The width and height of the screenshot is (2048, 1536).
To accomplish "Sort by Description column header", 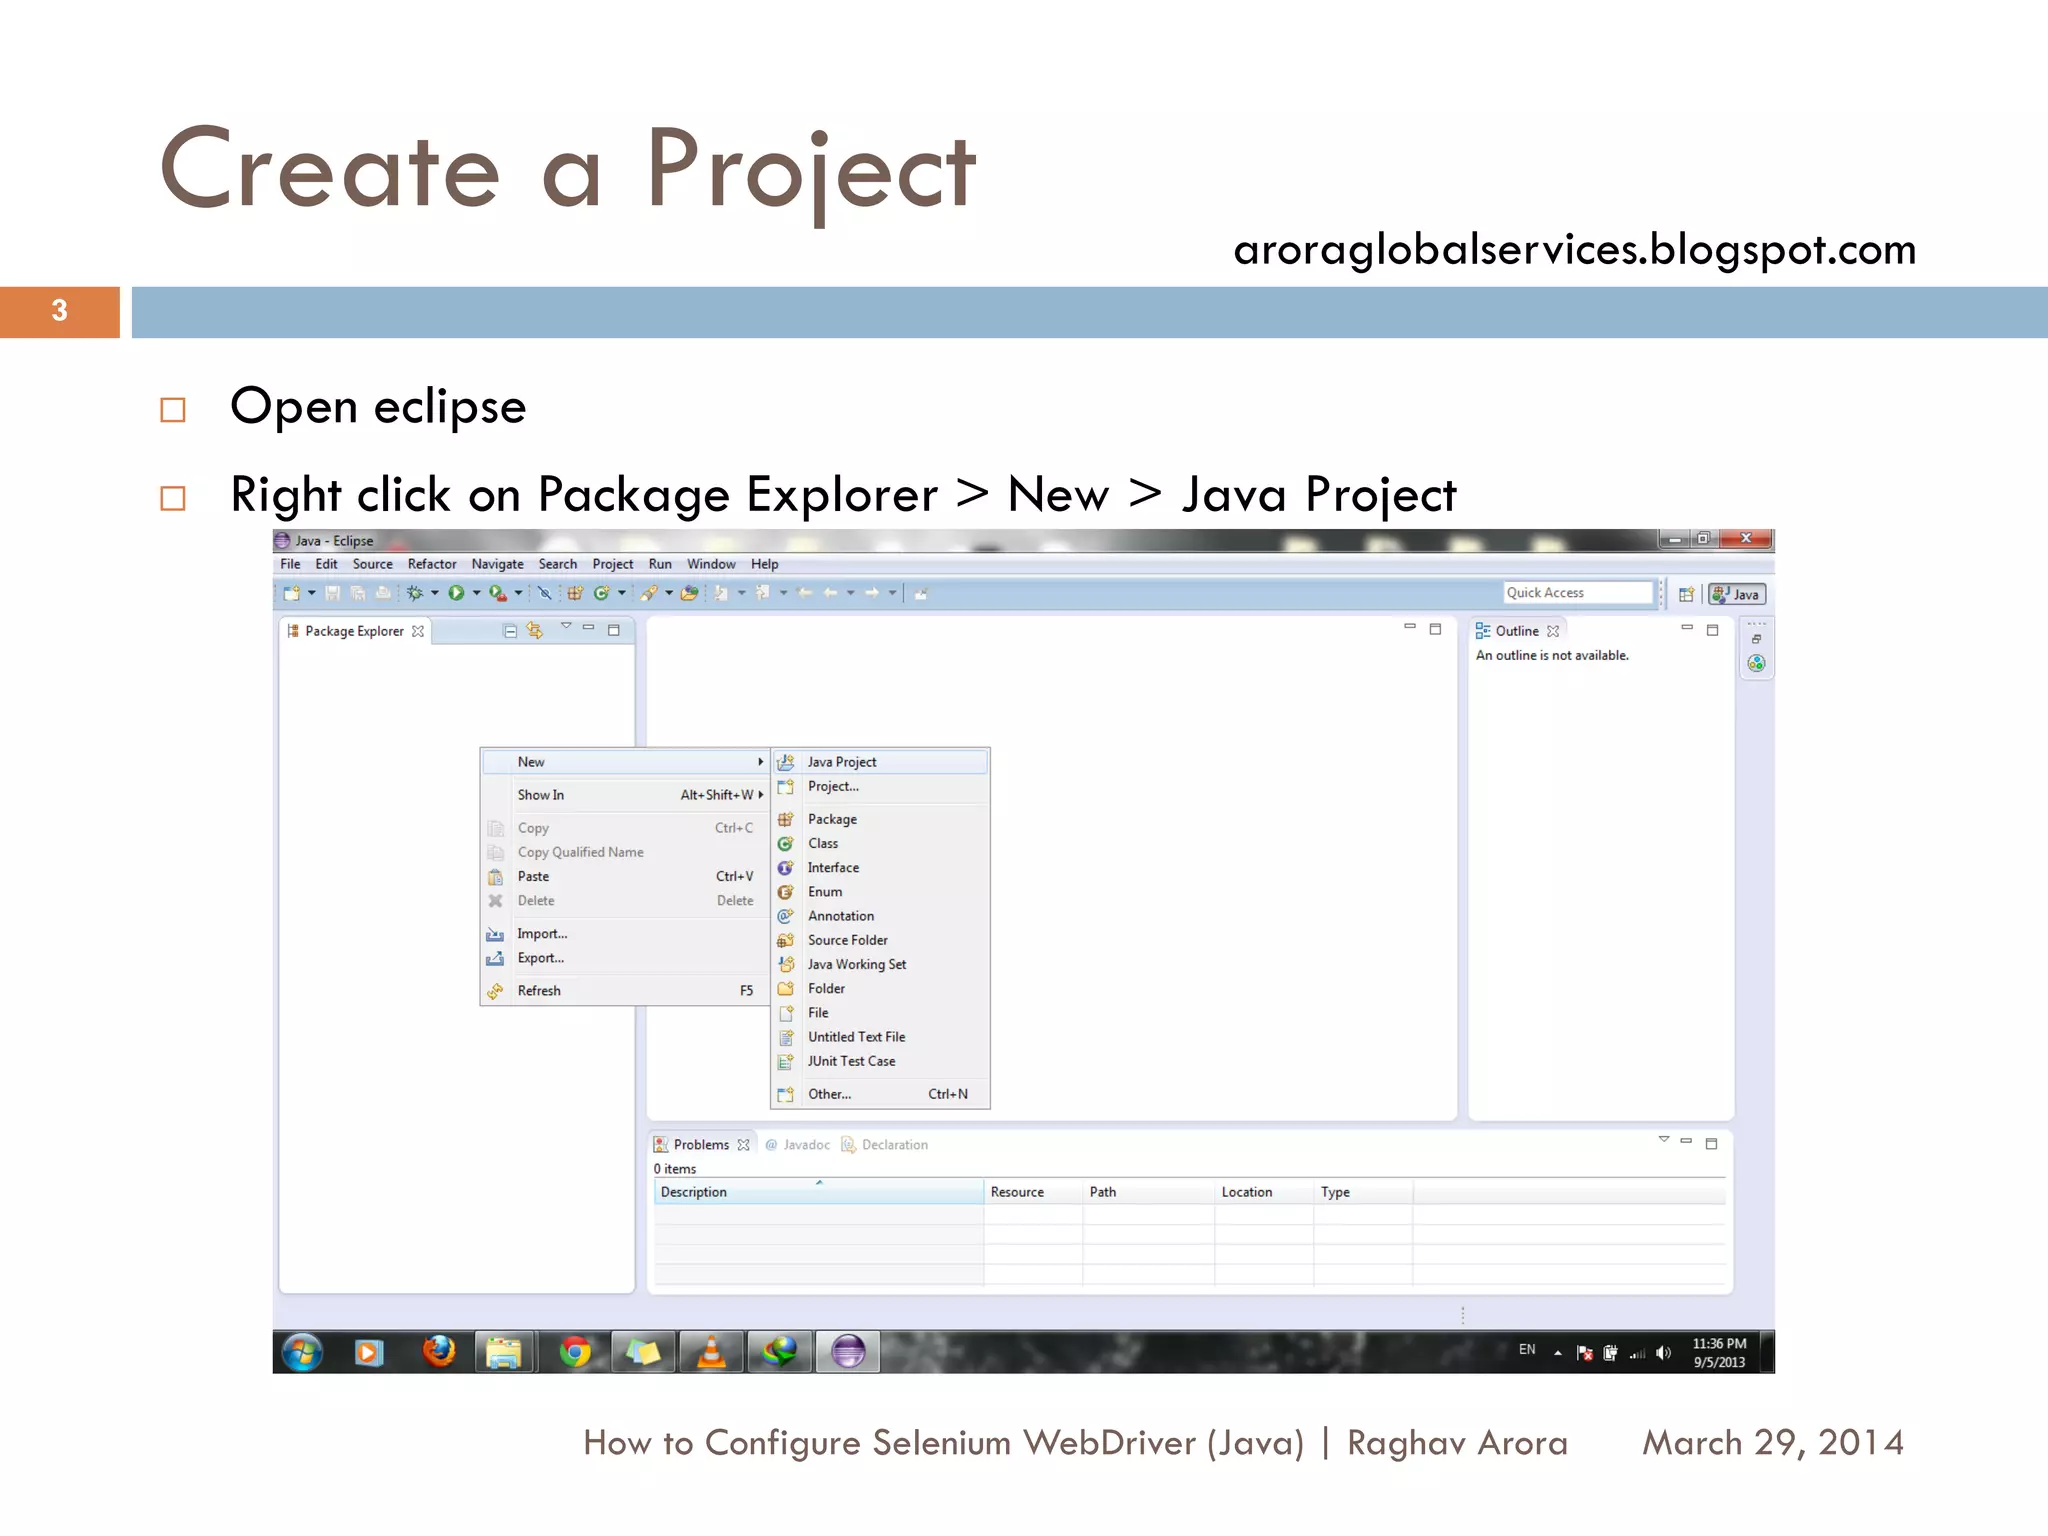I will [x=819, y=1192].
